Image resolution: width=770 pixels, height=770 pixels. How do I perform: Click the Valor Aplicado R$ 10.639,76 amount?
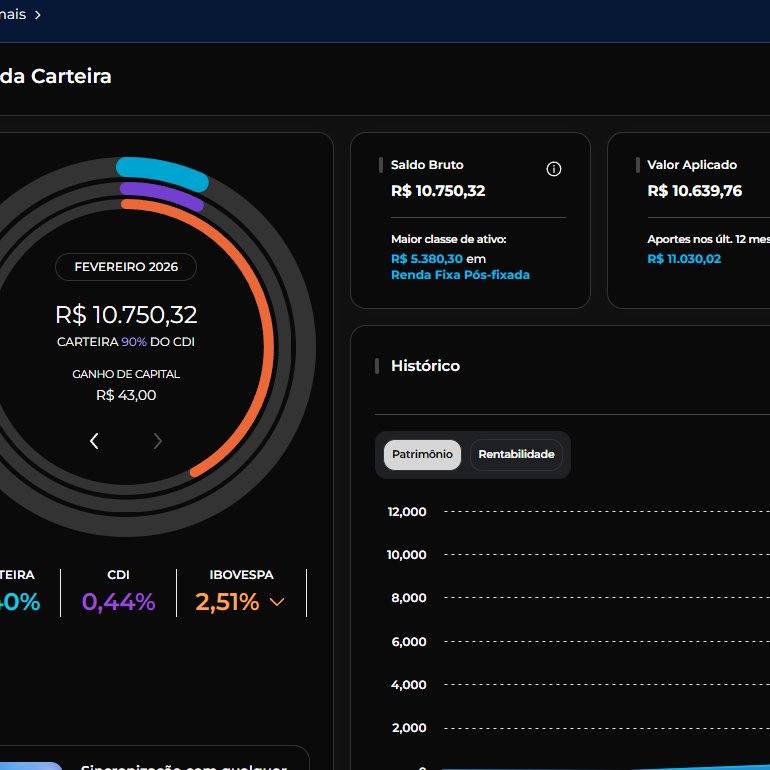tap(694, 191)
